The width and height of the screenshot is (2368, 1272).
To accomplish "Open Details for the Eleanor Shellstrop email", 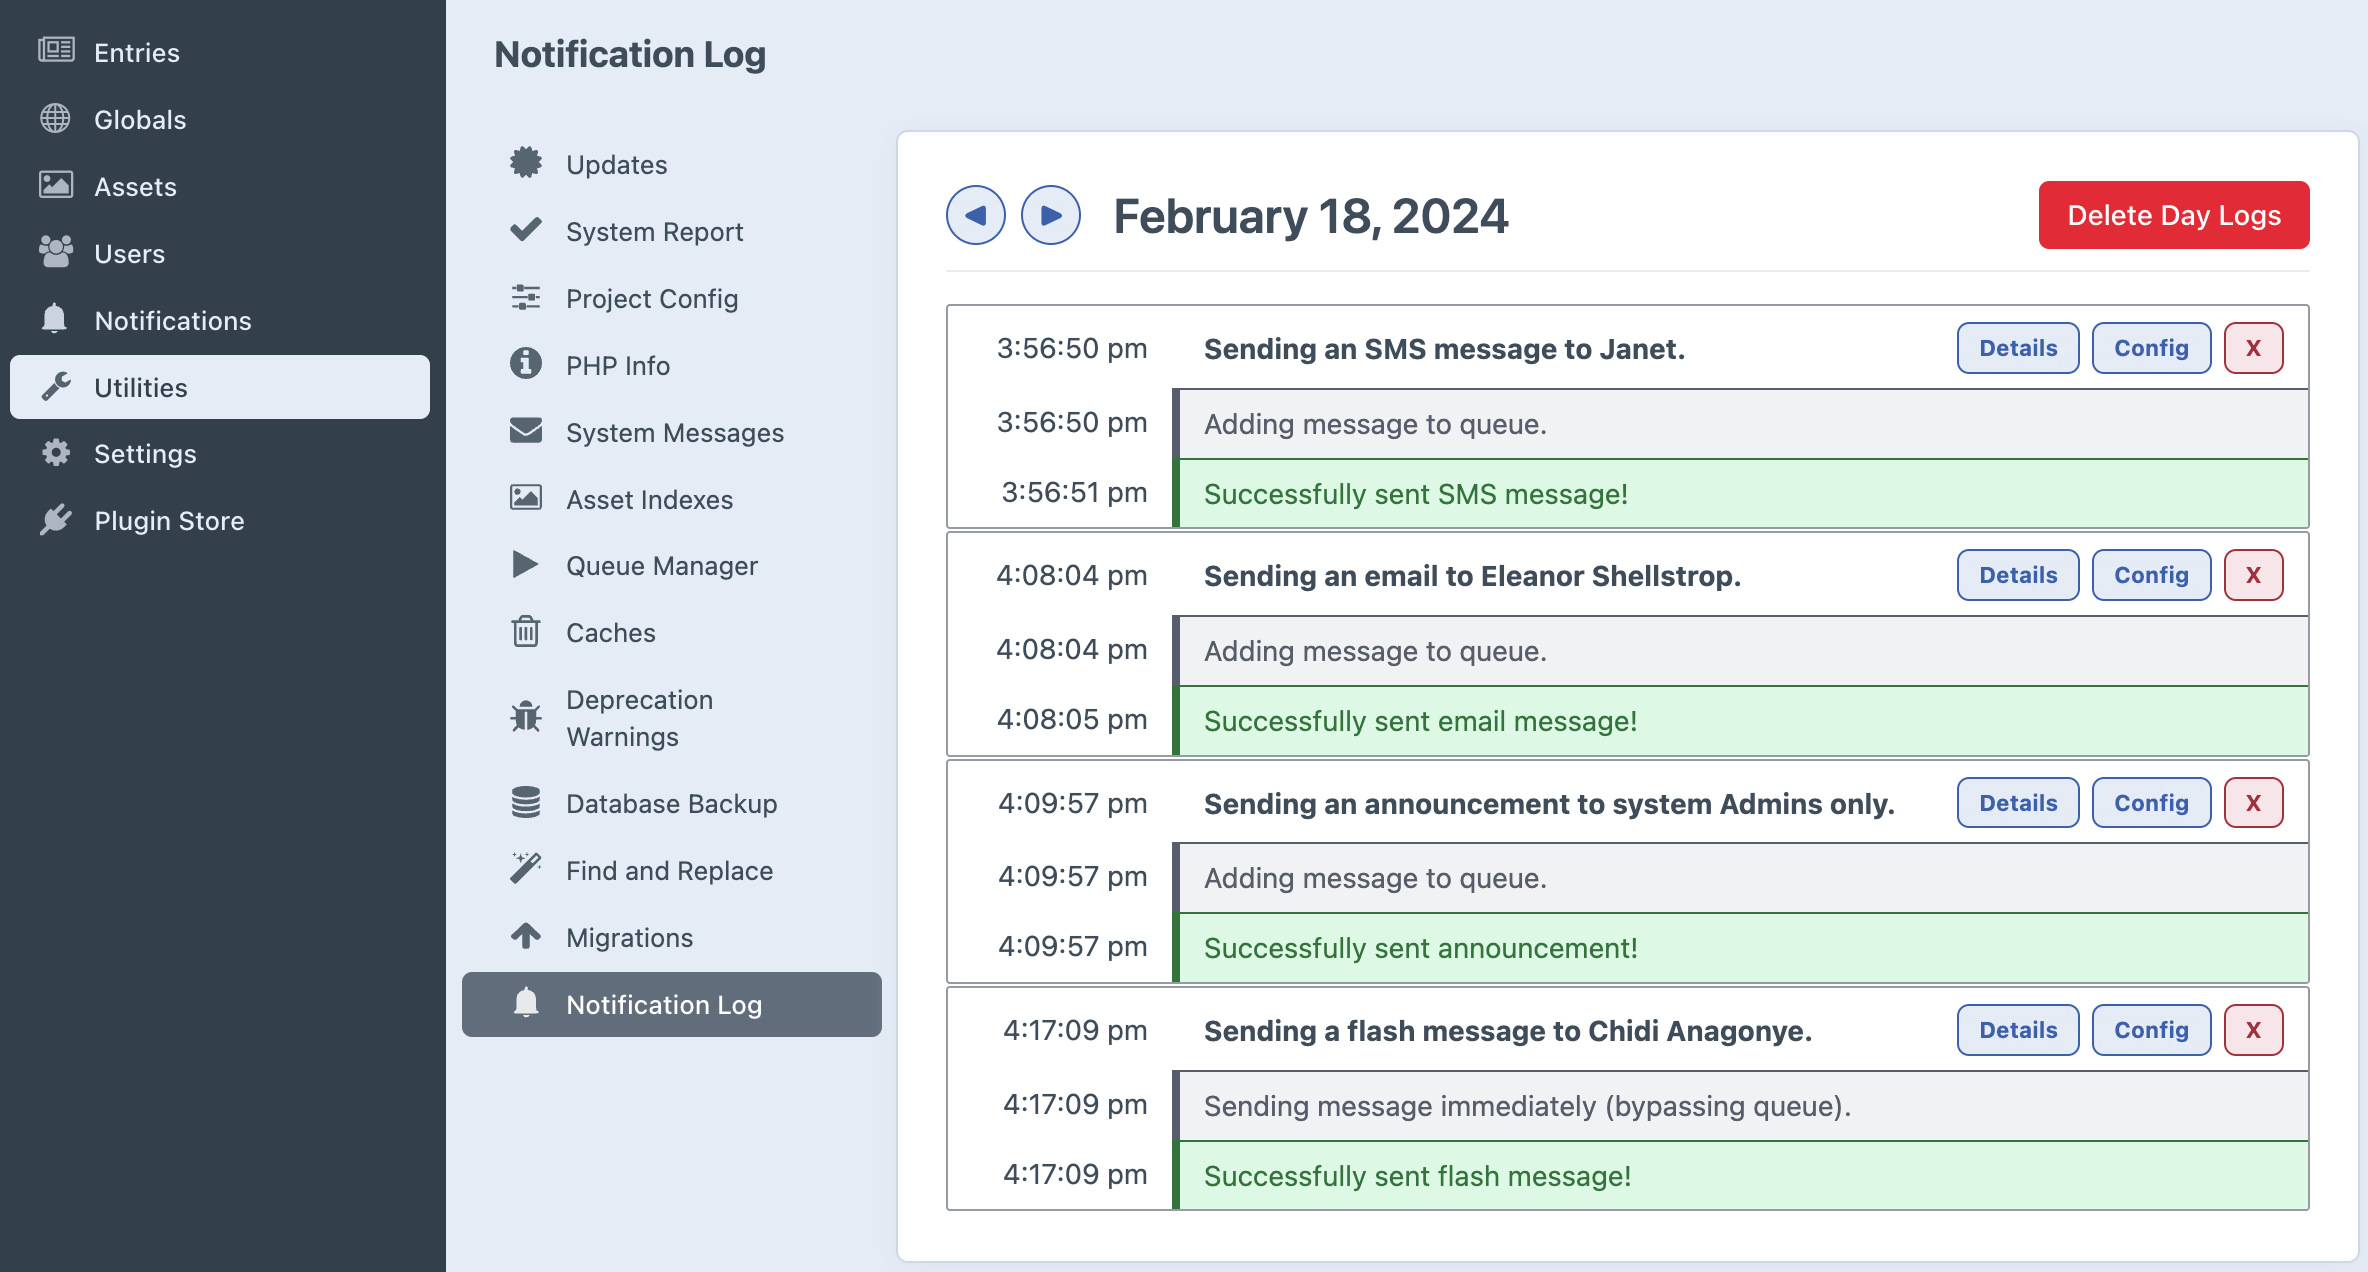I will 2017,575.
